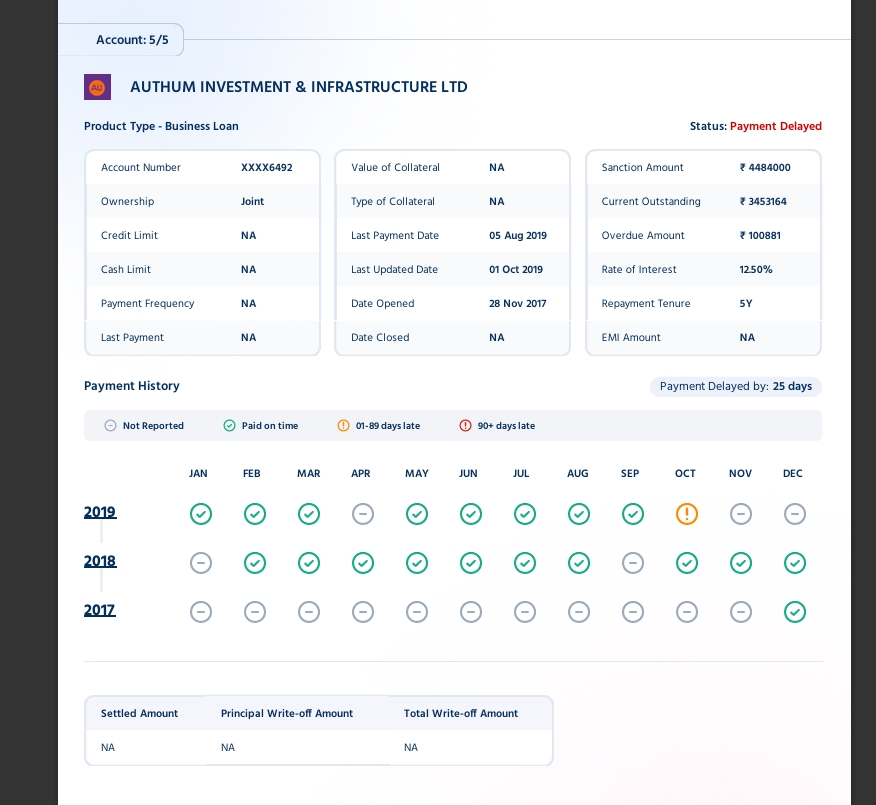Click the paid-on-time icon for January 2019
The height and width of the screenshot is (805, 876).
click(201, 514)
